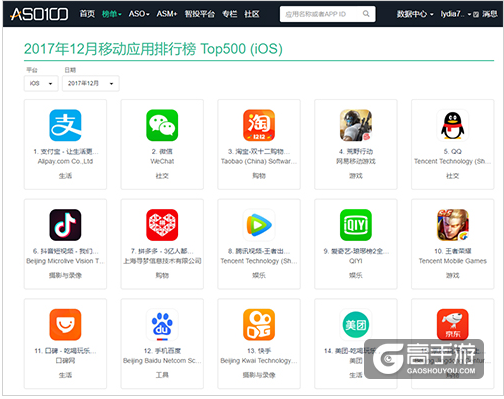
Task: Click the 摄影与录像 category under Douyin
Action: click(x=65, y=275)
